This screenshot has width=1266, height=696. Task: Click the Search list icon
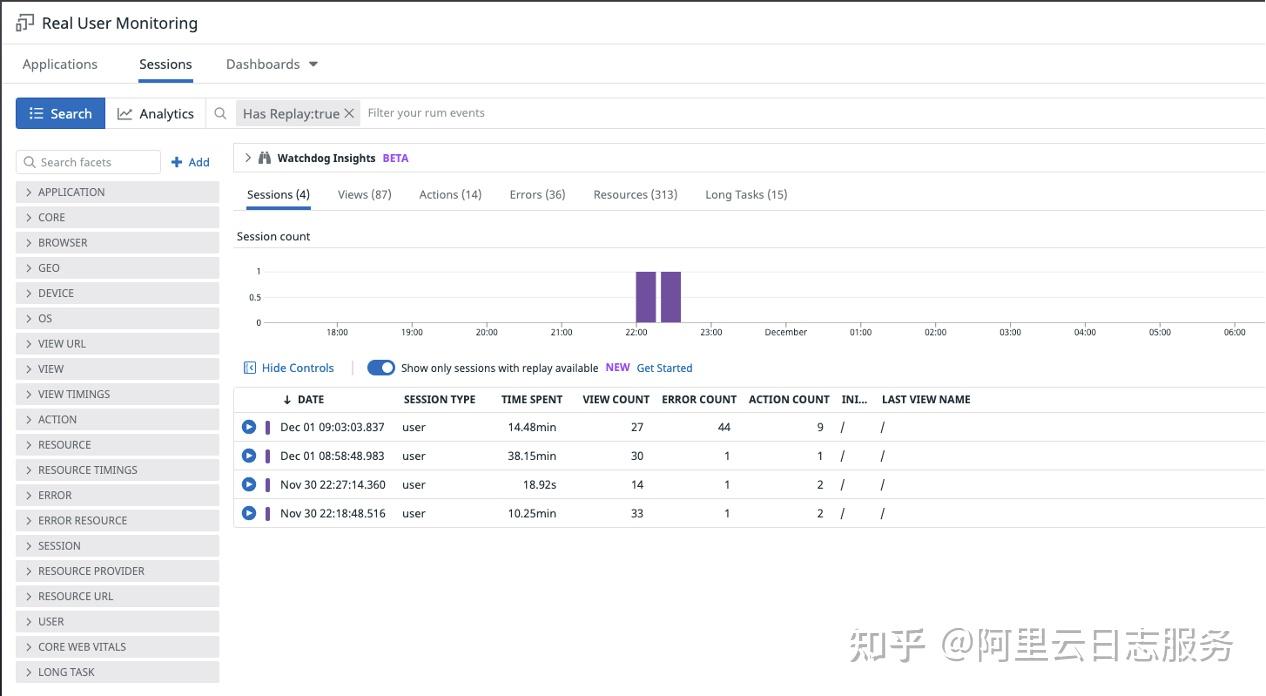(35, 113)
